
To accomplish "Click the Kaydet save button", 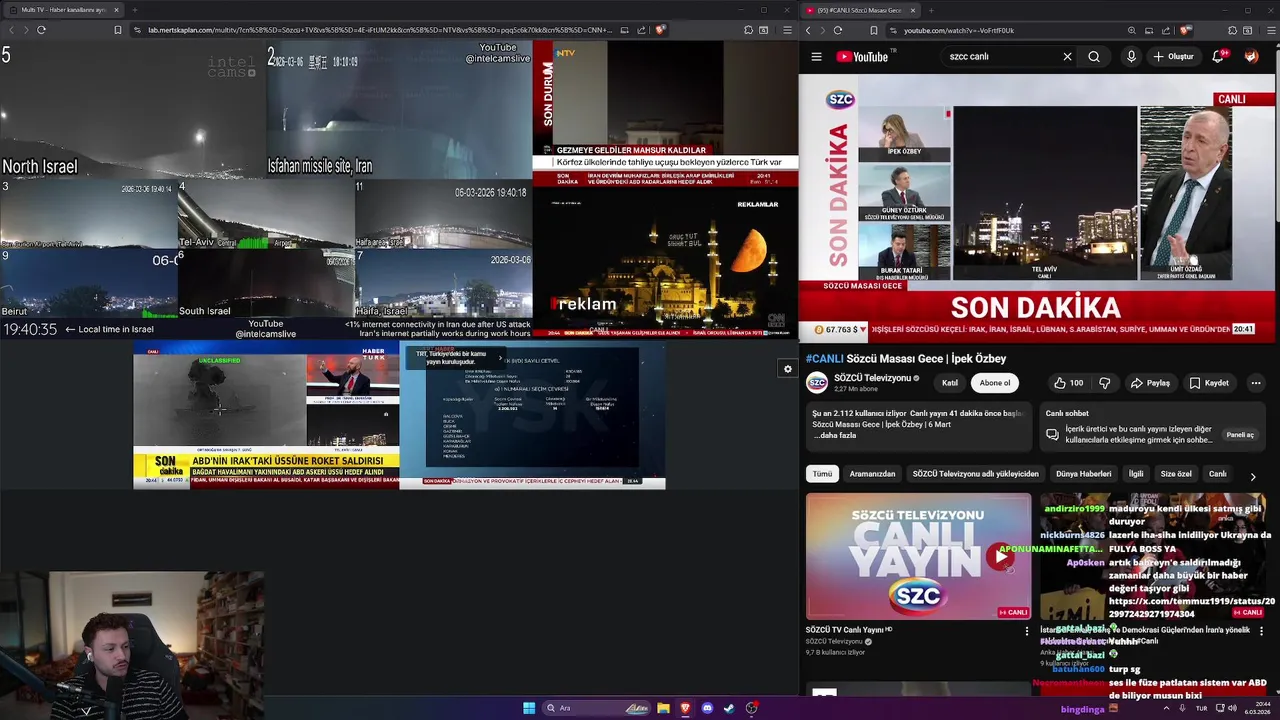I will click(x=1209, y=383).
